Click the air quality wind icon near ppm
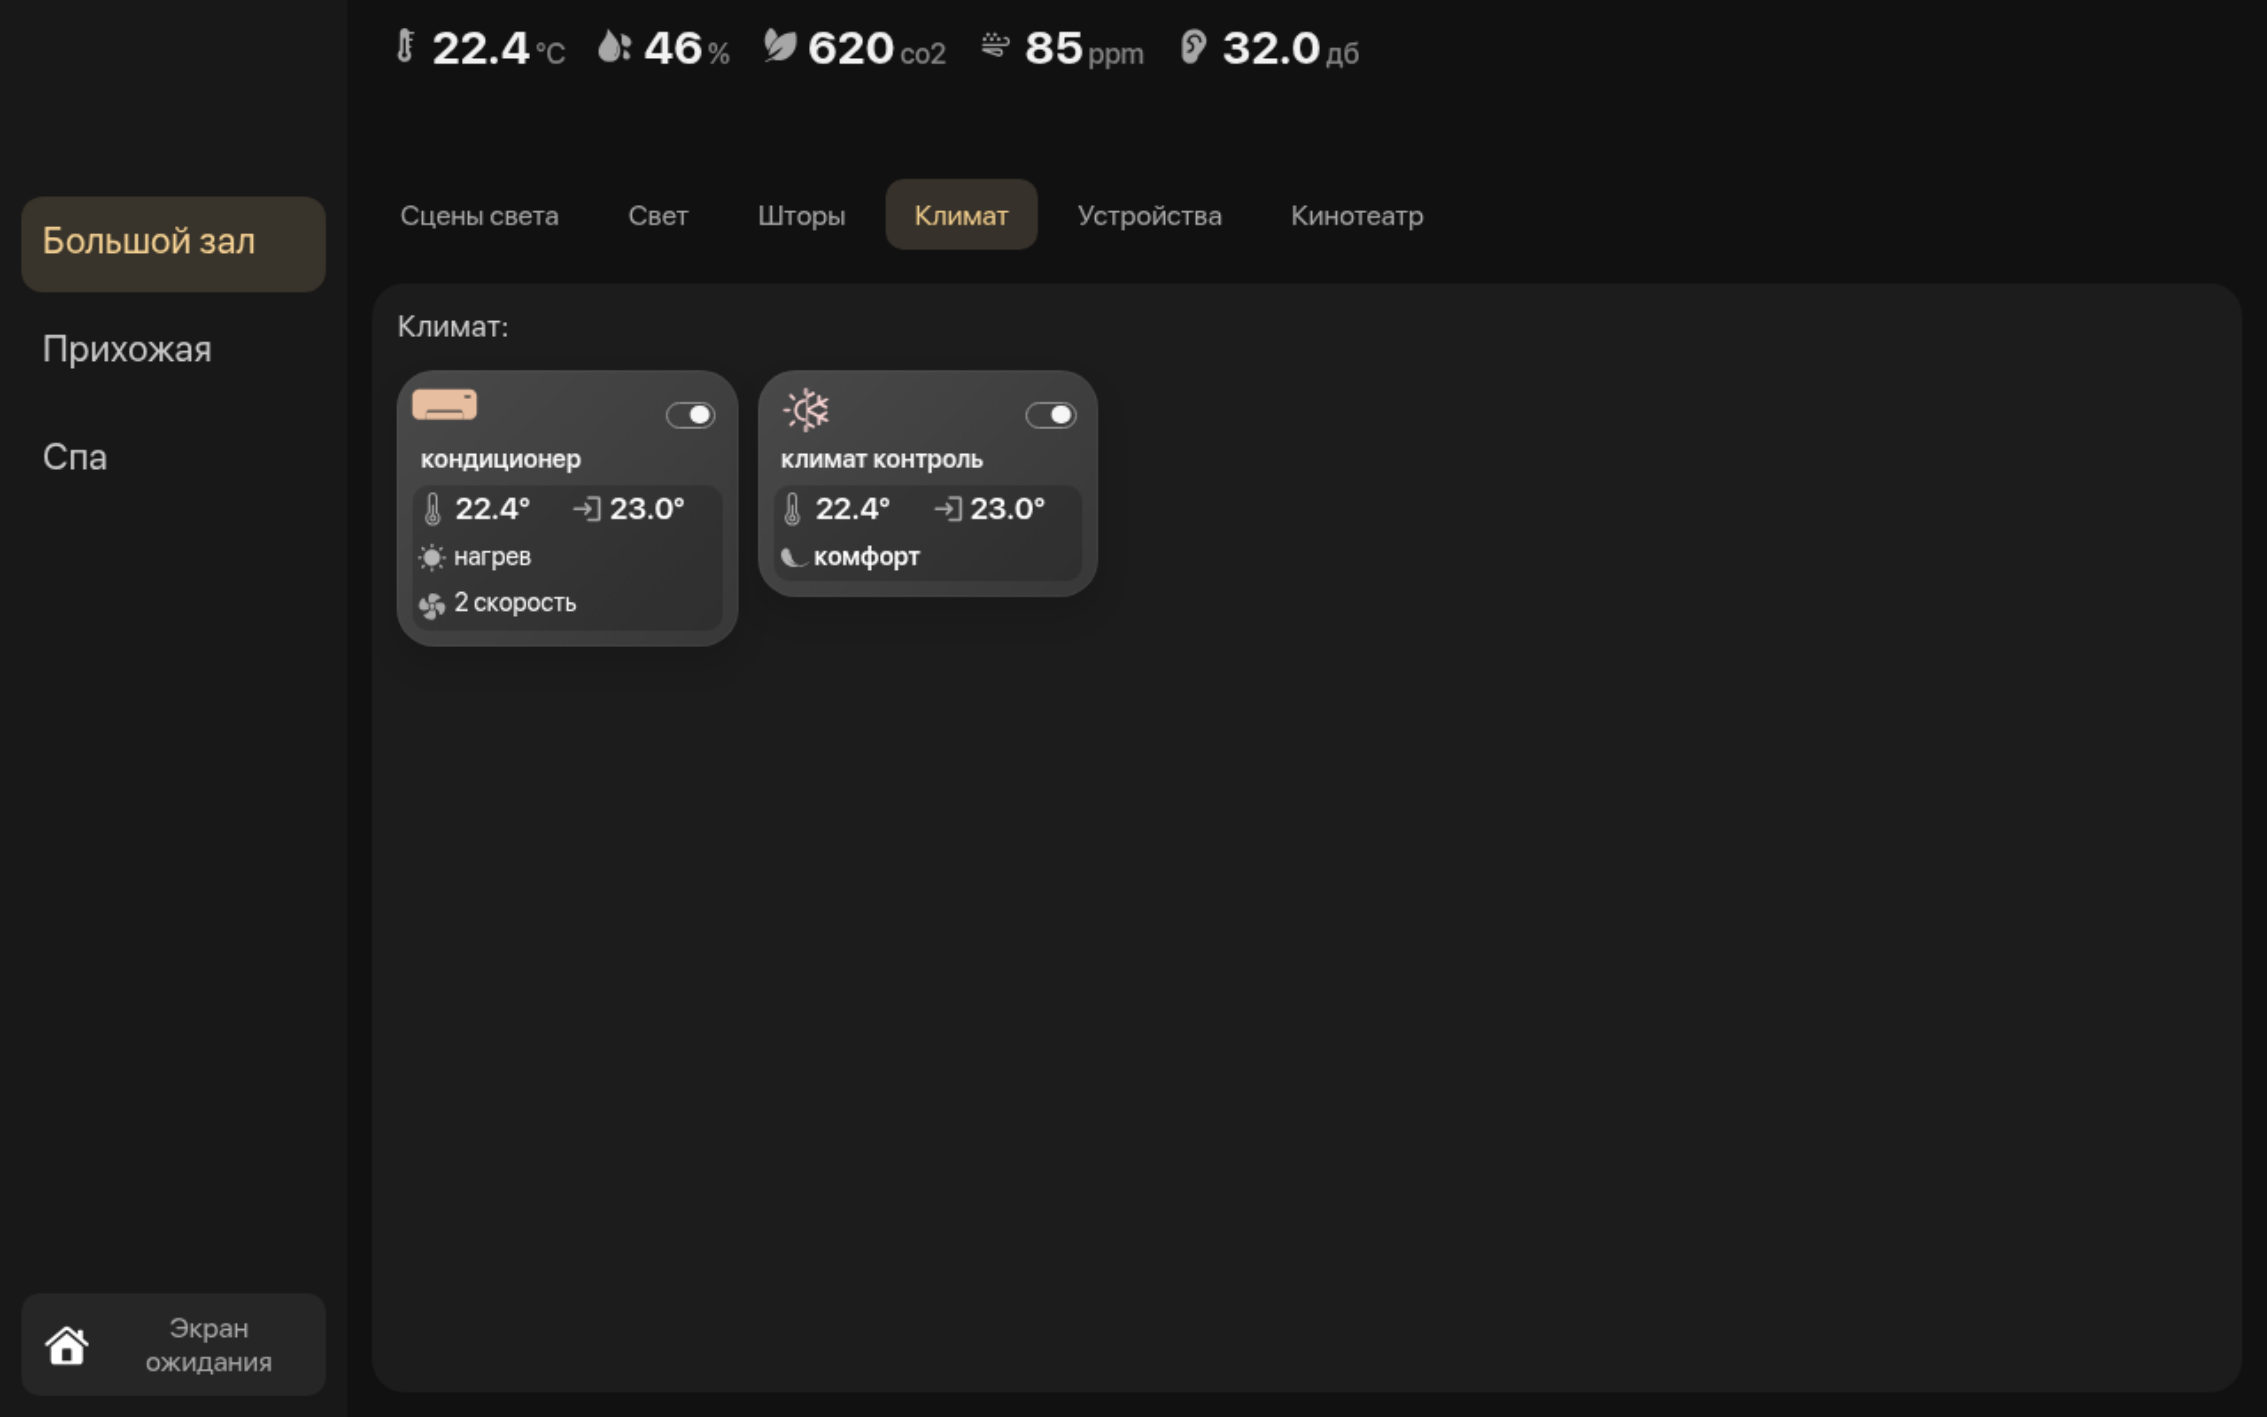Image resolution: width=2267 pixels, height=1417 pixels. [995, 46]
